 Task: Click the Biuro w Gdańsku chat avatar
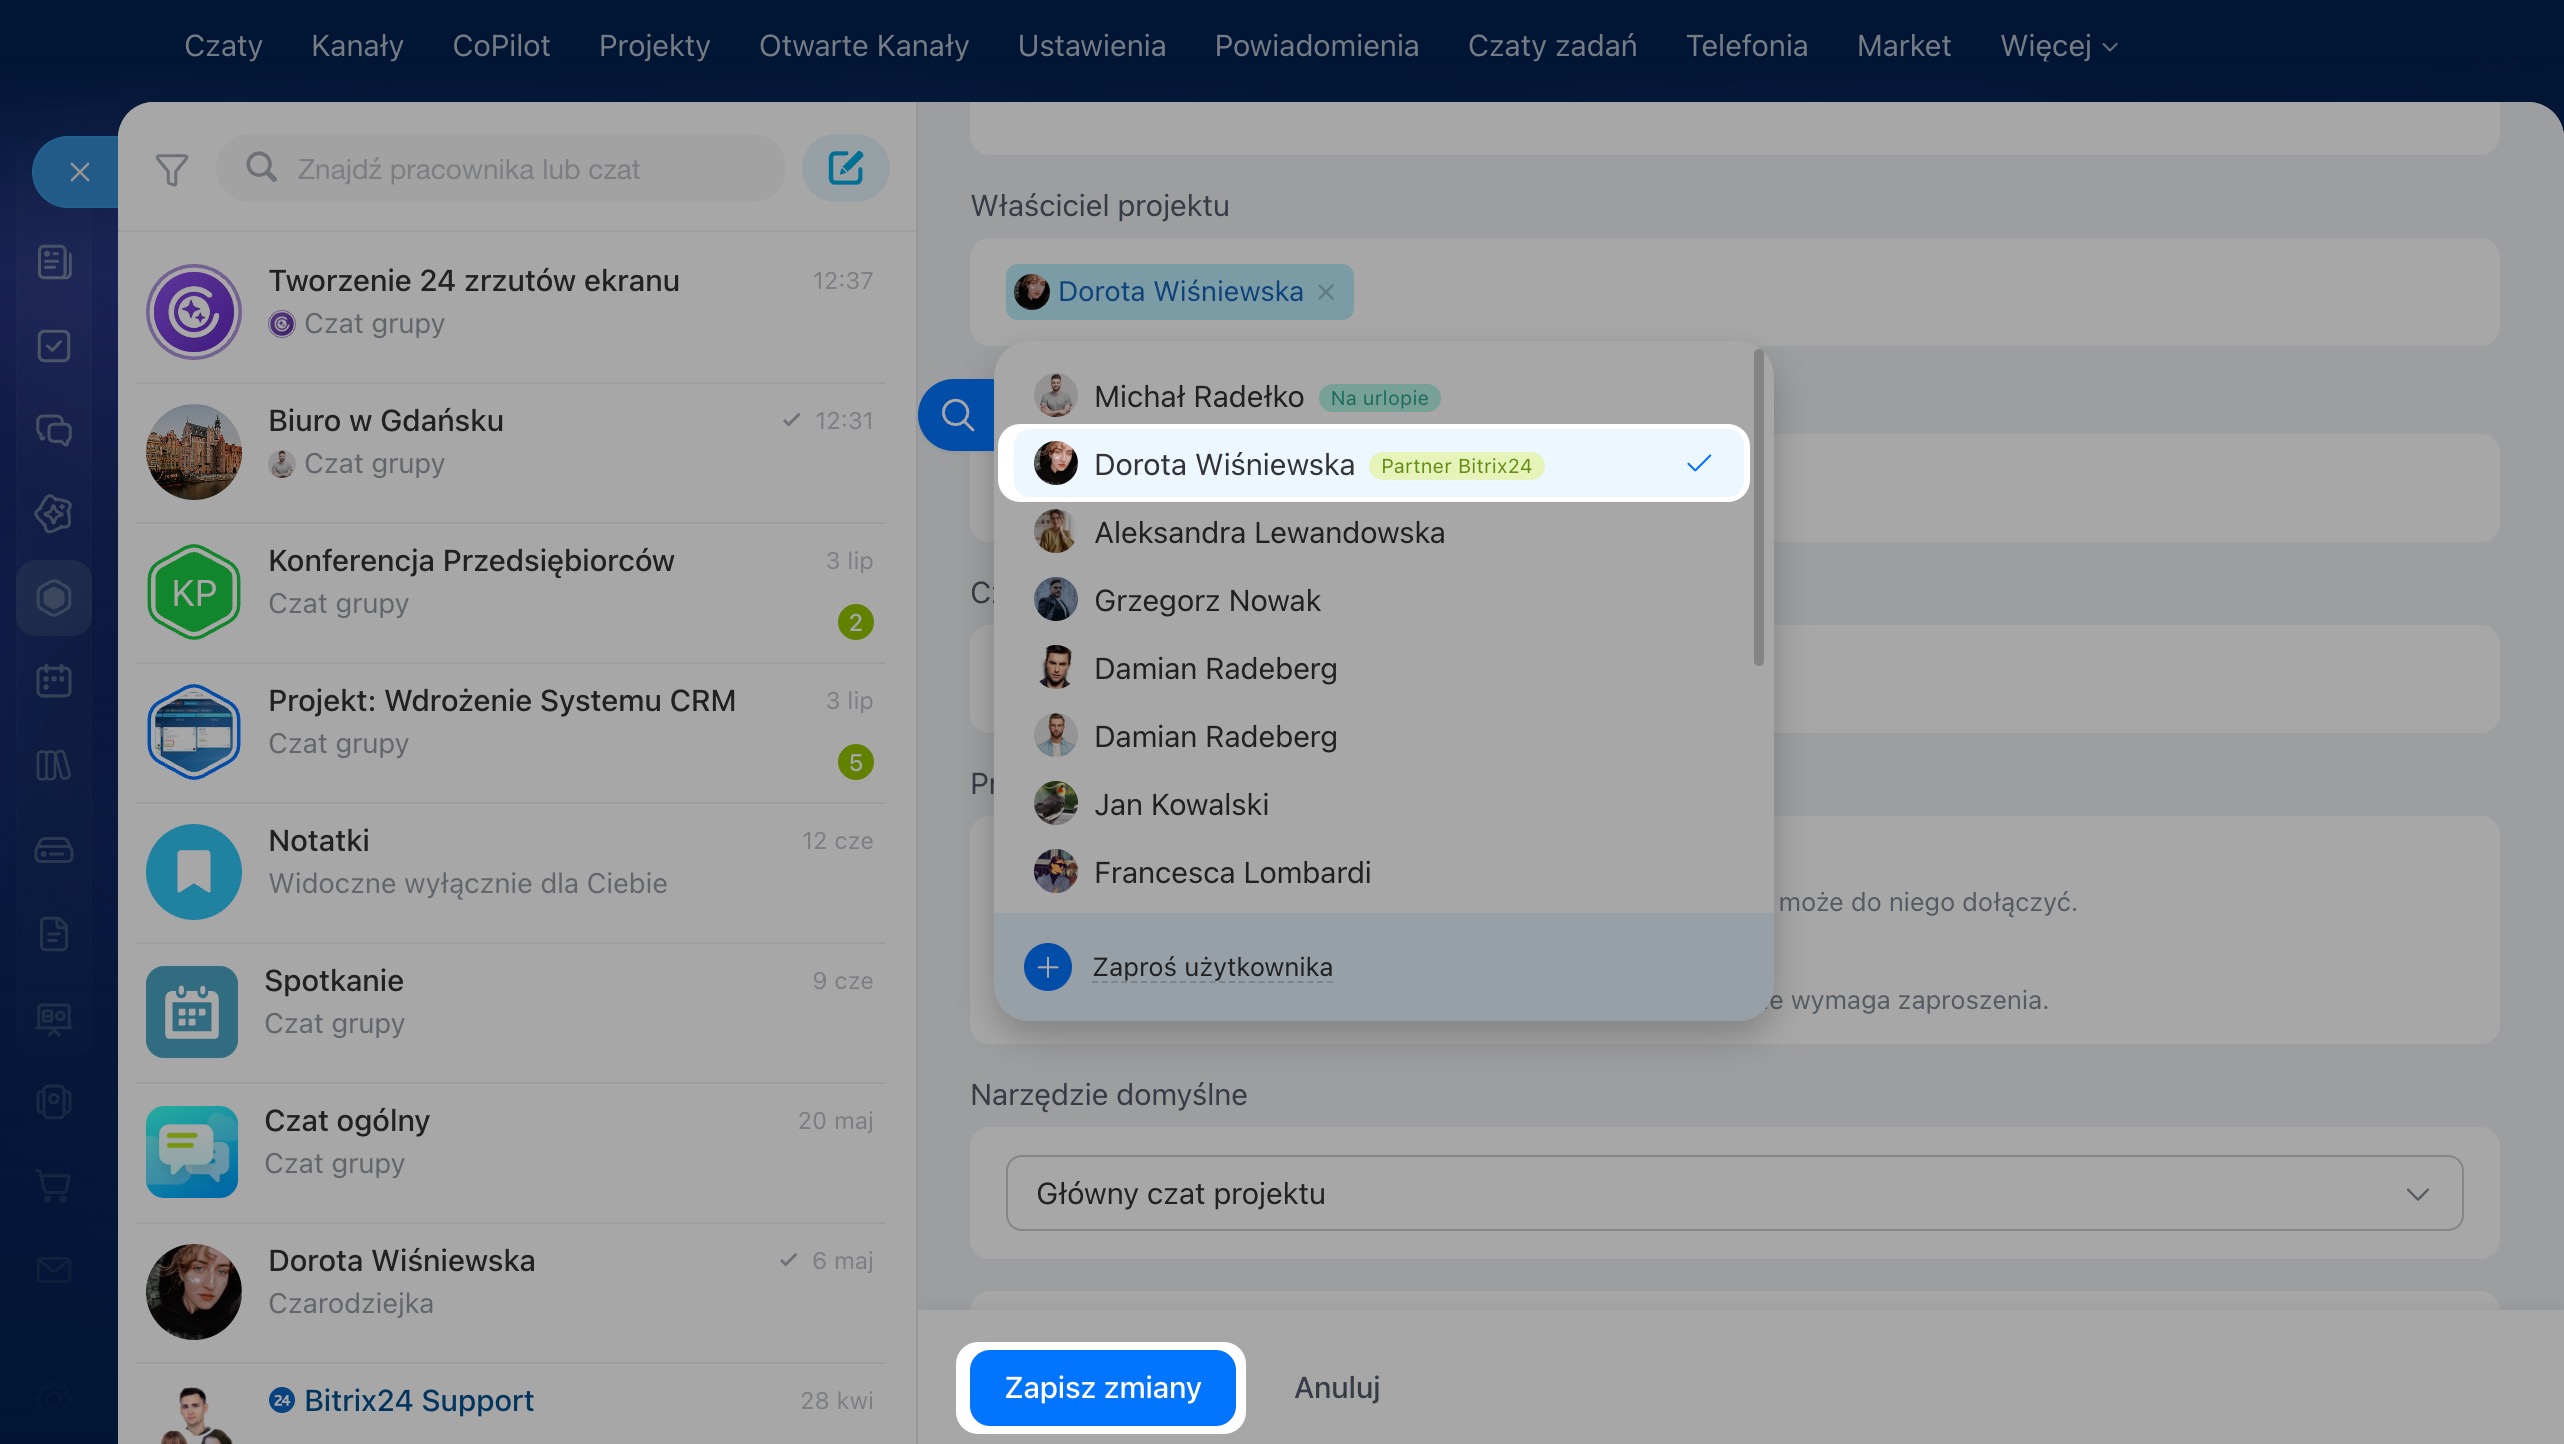194,452
